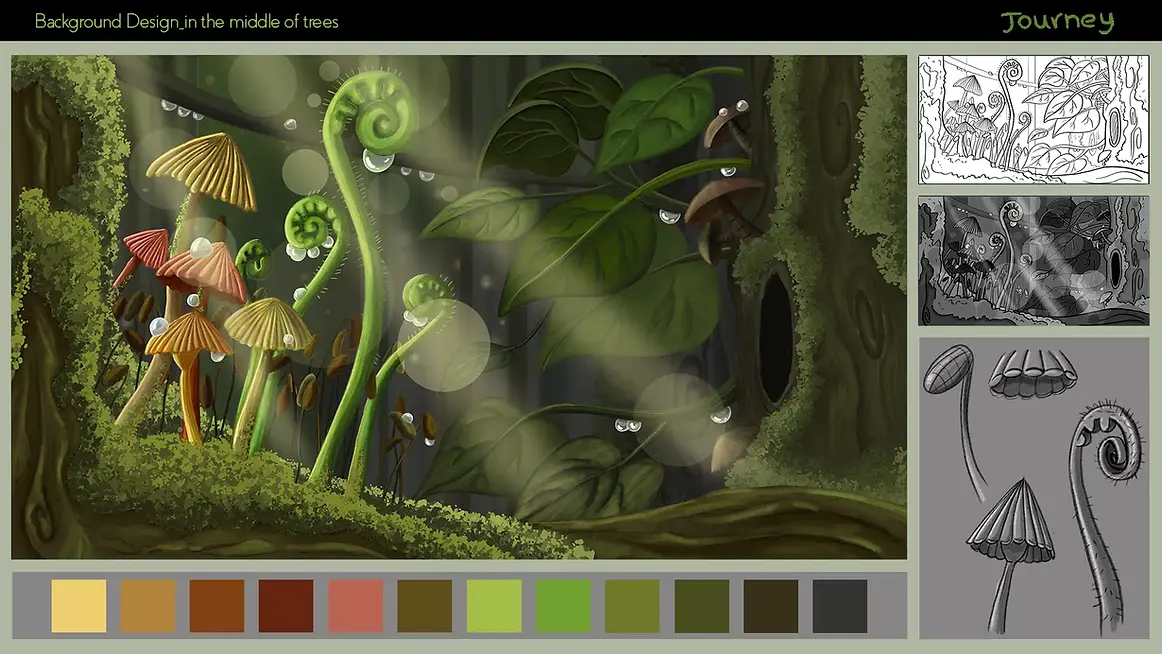Select the grayscale value study thumbnail

1034,261
